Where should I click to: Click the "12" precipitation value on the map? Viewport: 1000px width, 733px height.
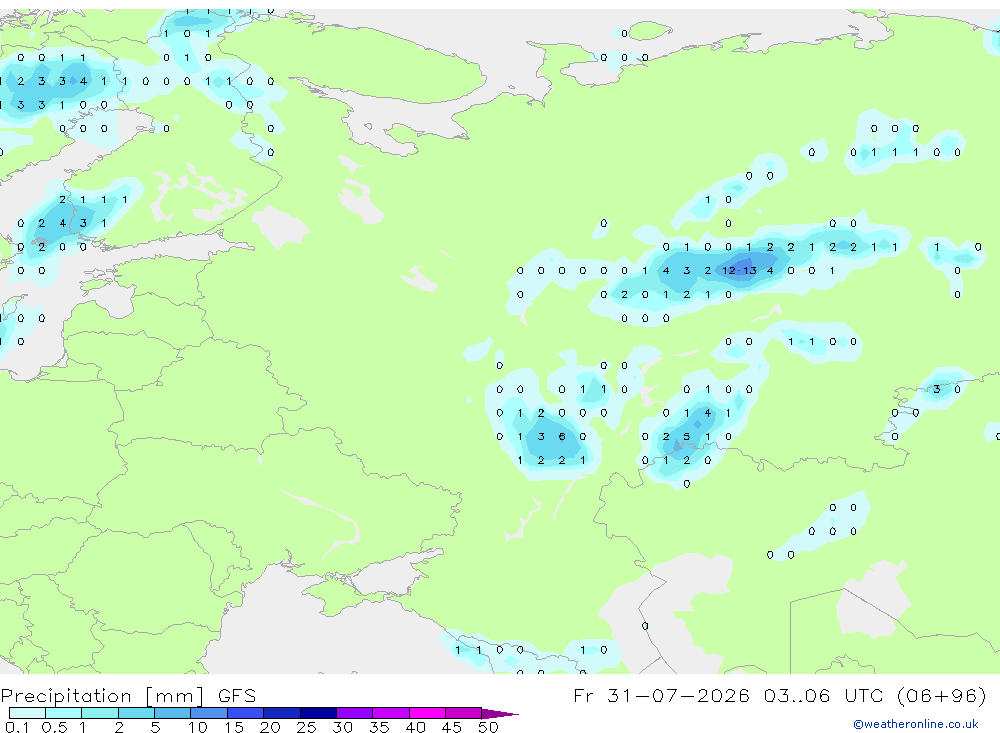pyautogui.click(x=728, y=270)
